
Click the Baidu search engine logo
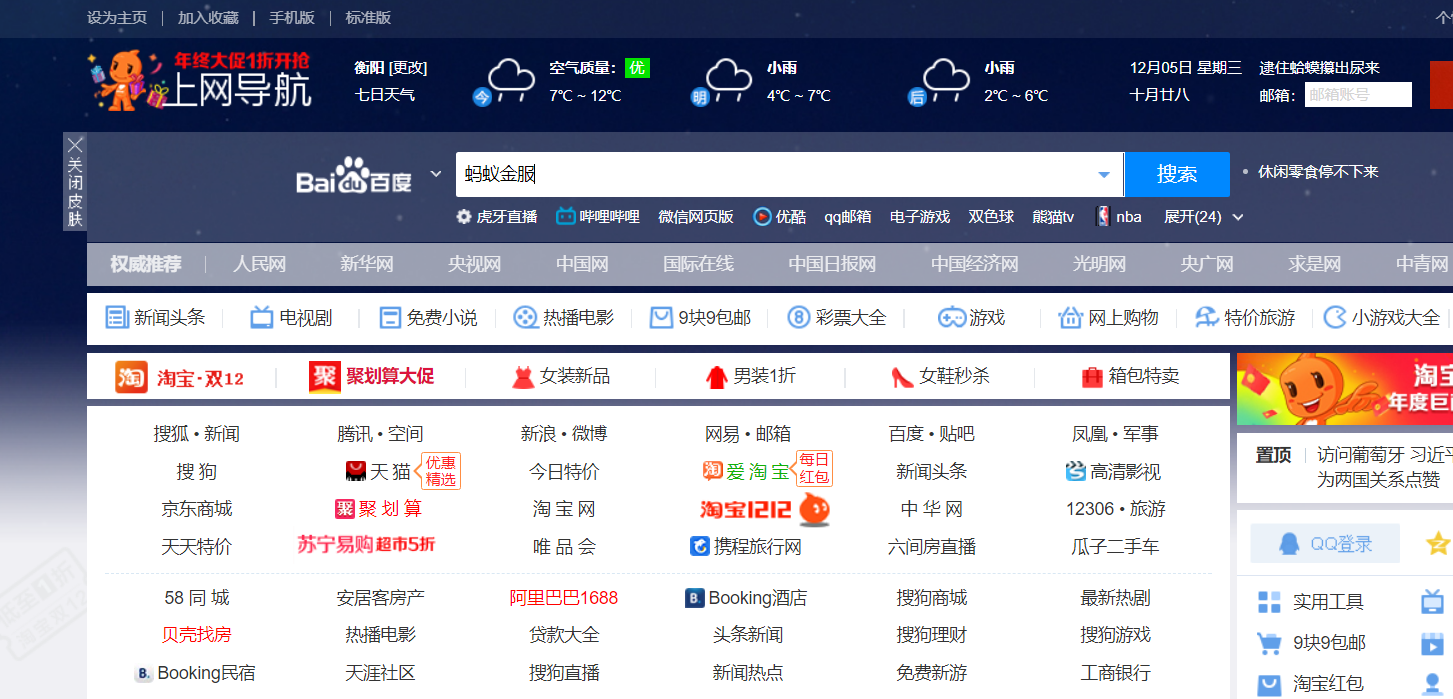(x=354, y=175)
